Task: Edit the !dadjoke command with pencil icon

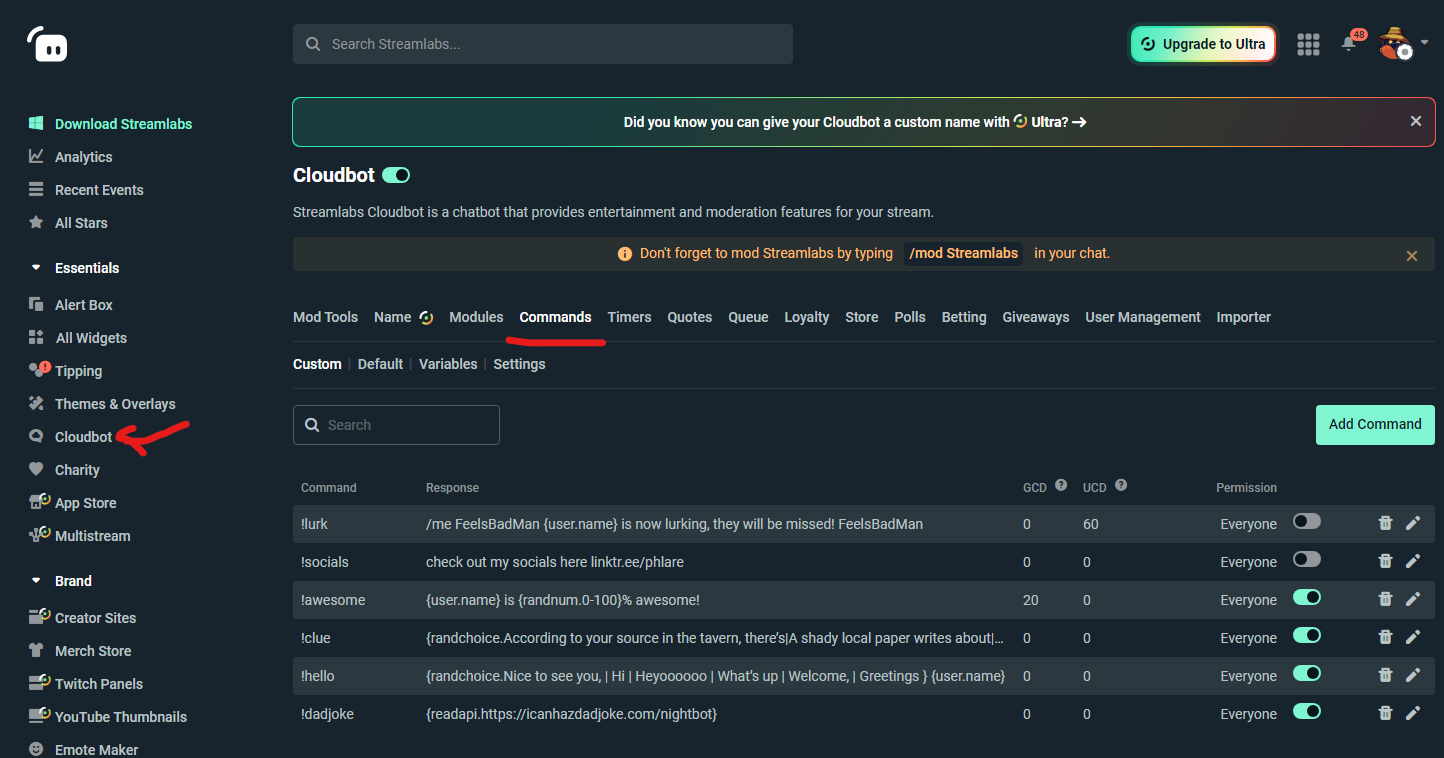Action: [x=1413, y=713]
